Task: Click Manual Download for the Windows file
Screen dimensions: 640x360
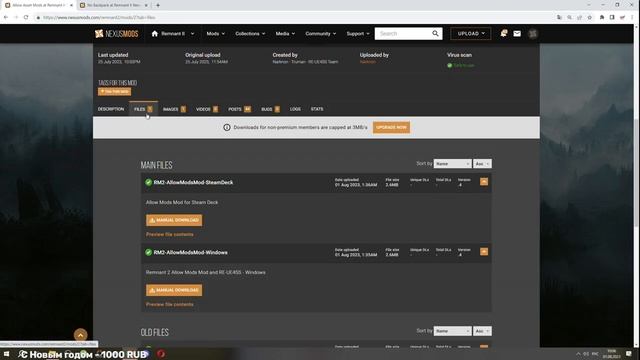Action: point(174,290)
